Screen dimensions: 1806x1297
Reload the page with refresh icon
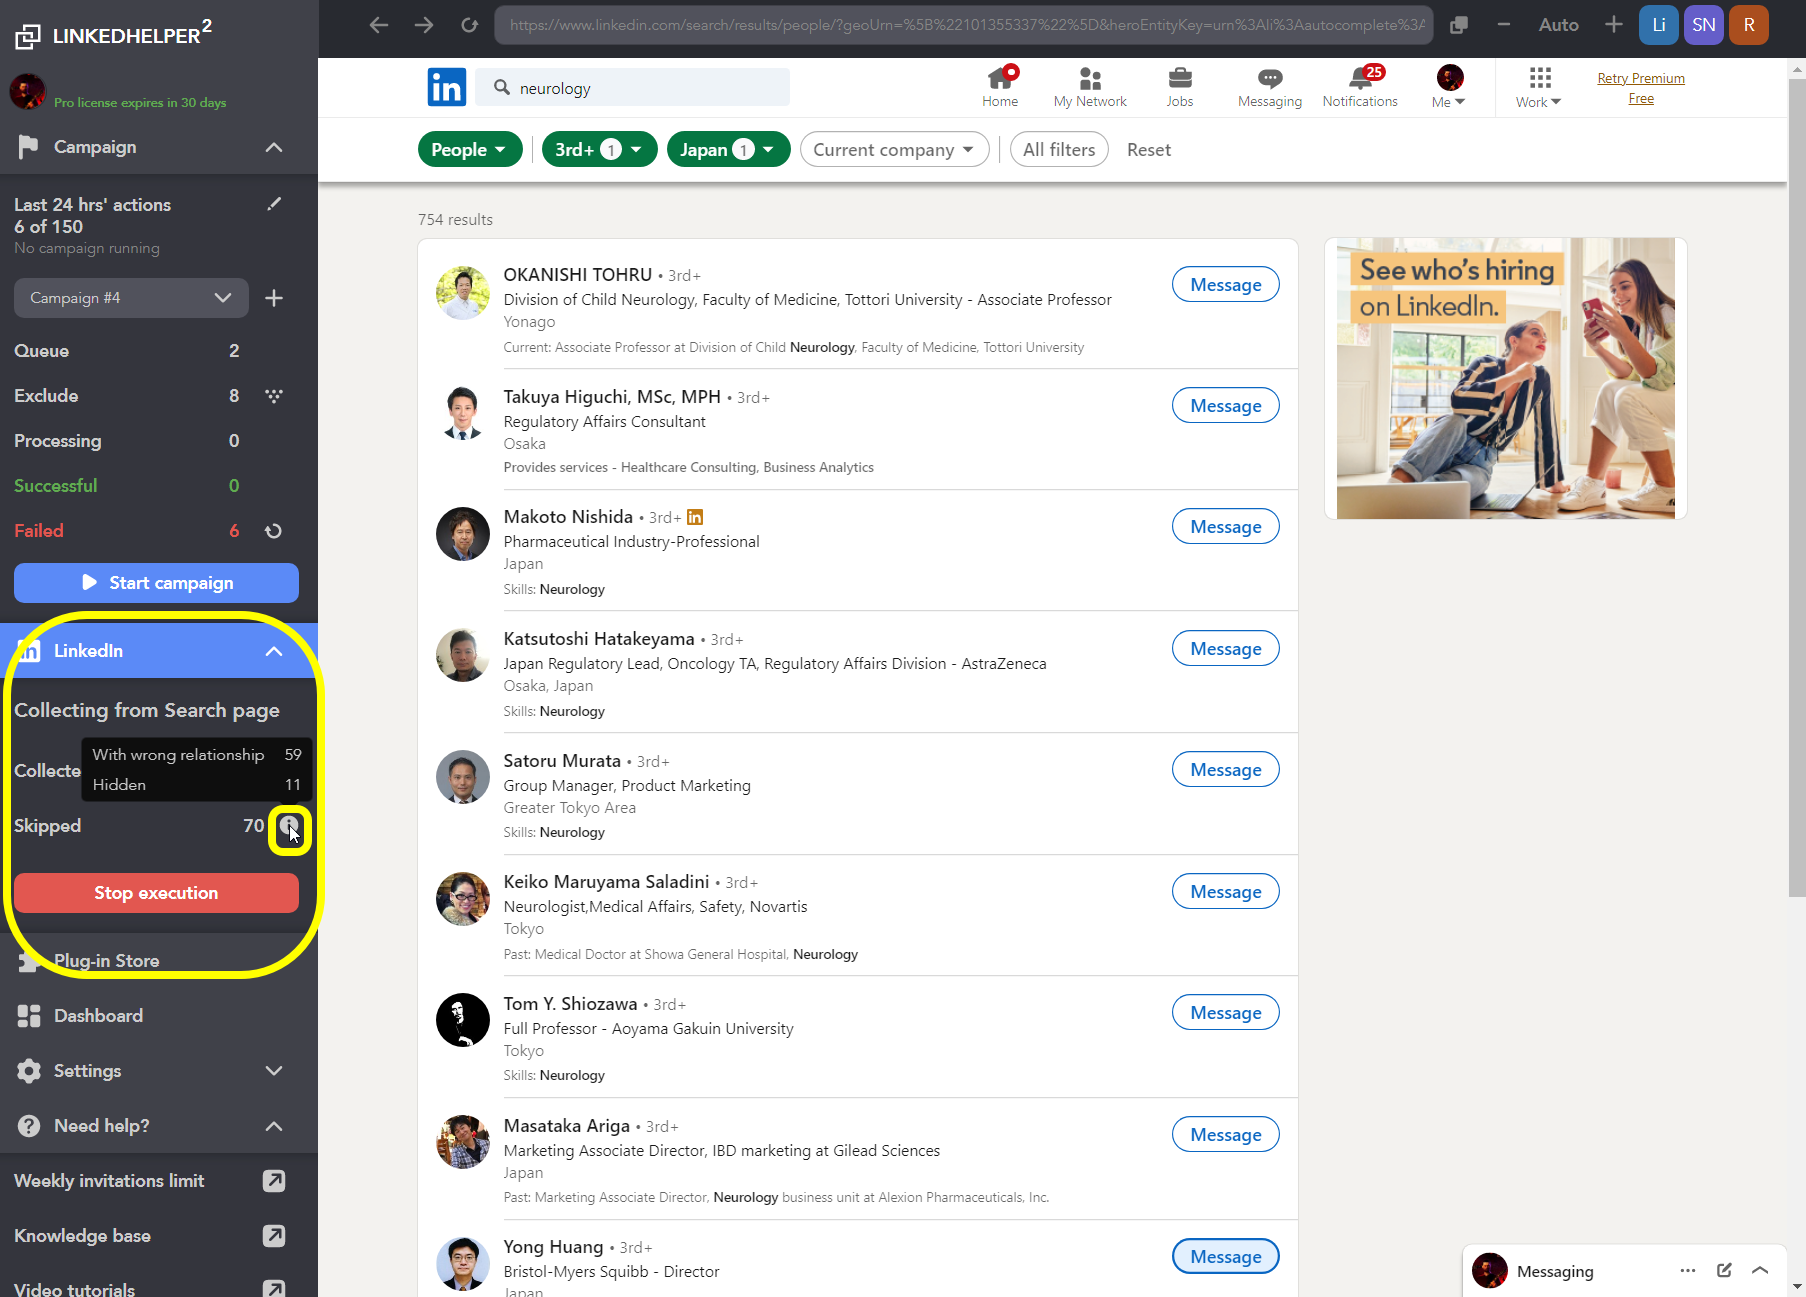coord(469,25)
